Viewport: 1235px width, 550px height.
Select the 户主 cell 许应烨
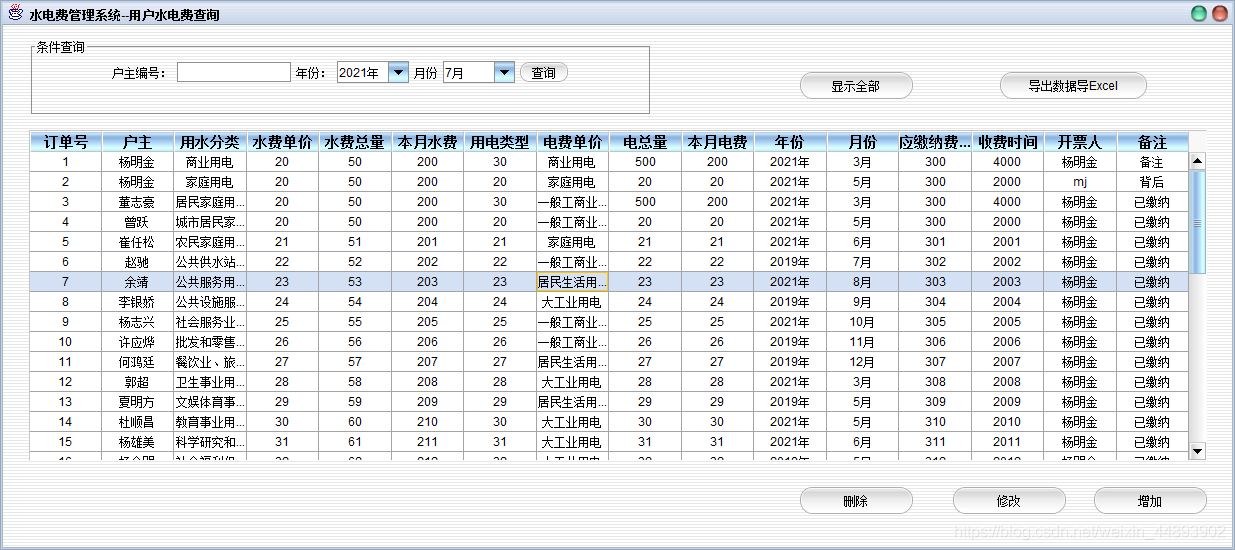coord(138,342)
